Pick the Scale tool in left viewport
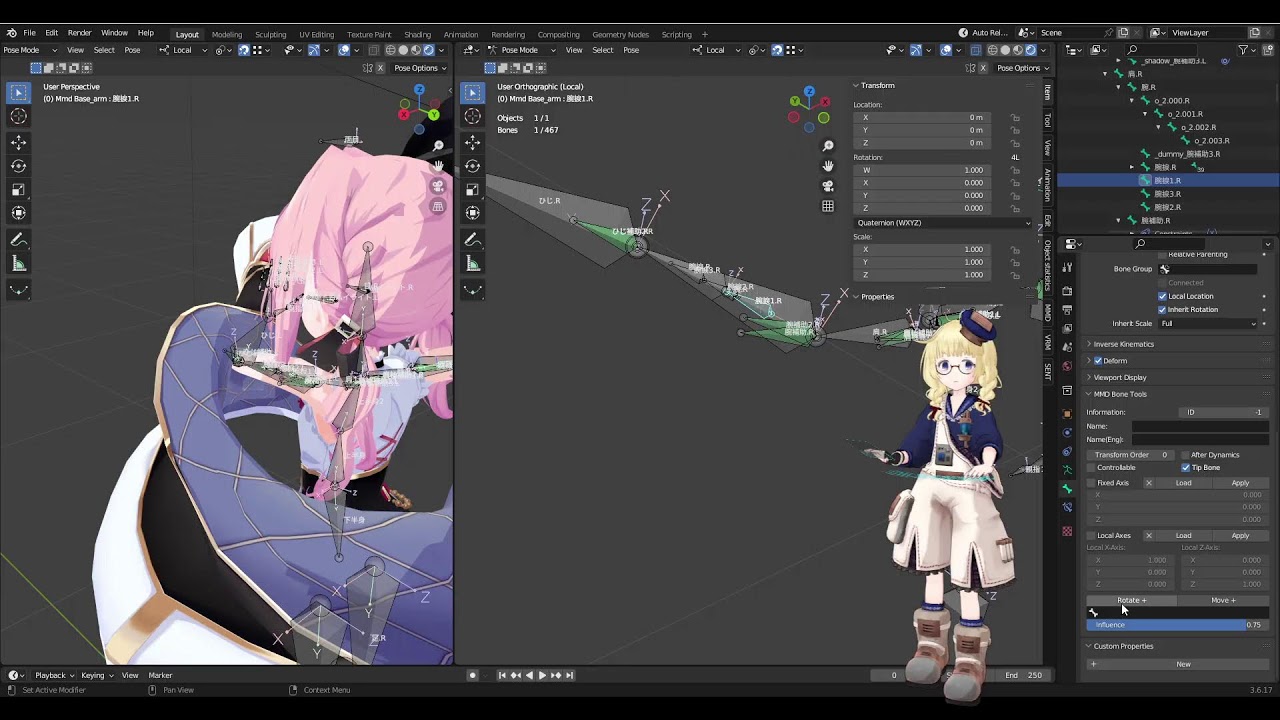The height and width of the screenshot is (720, 1280). point(18,189)
